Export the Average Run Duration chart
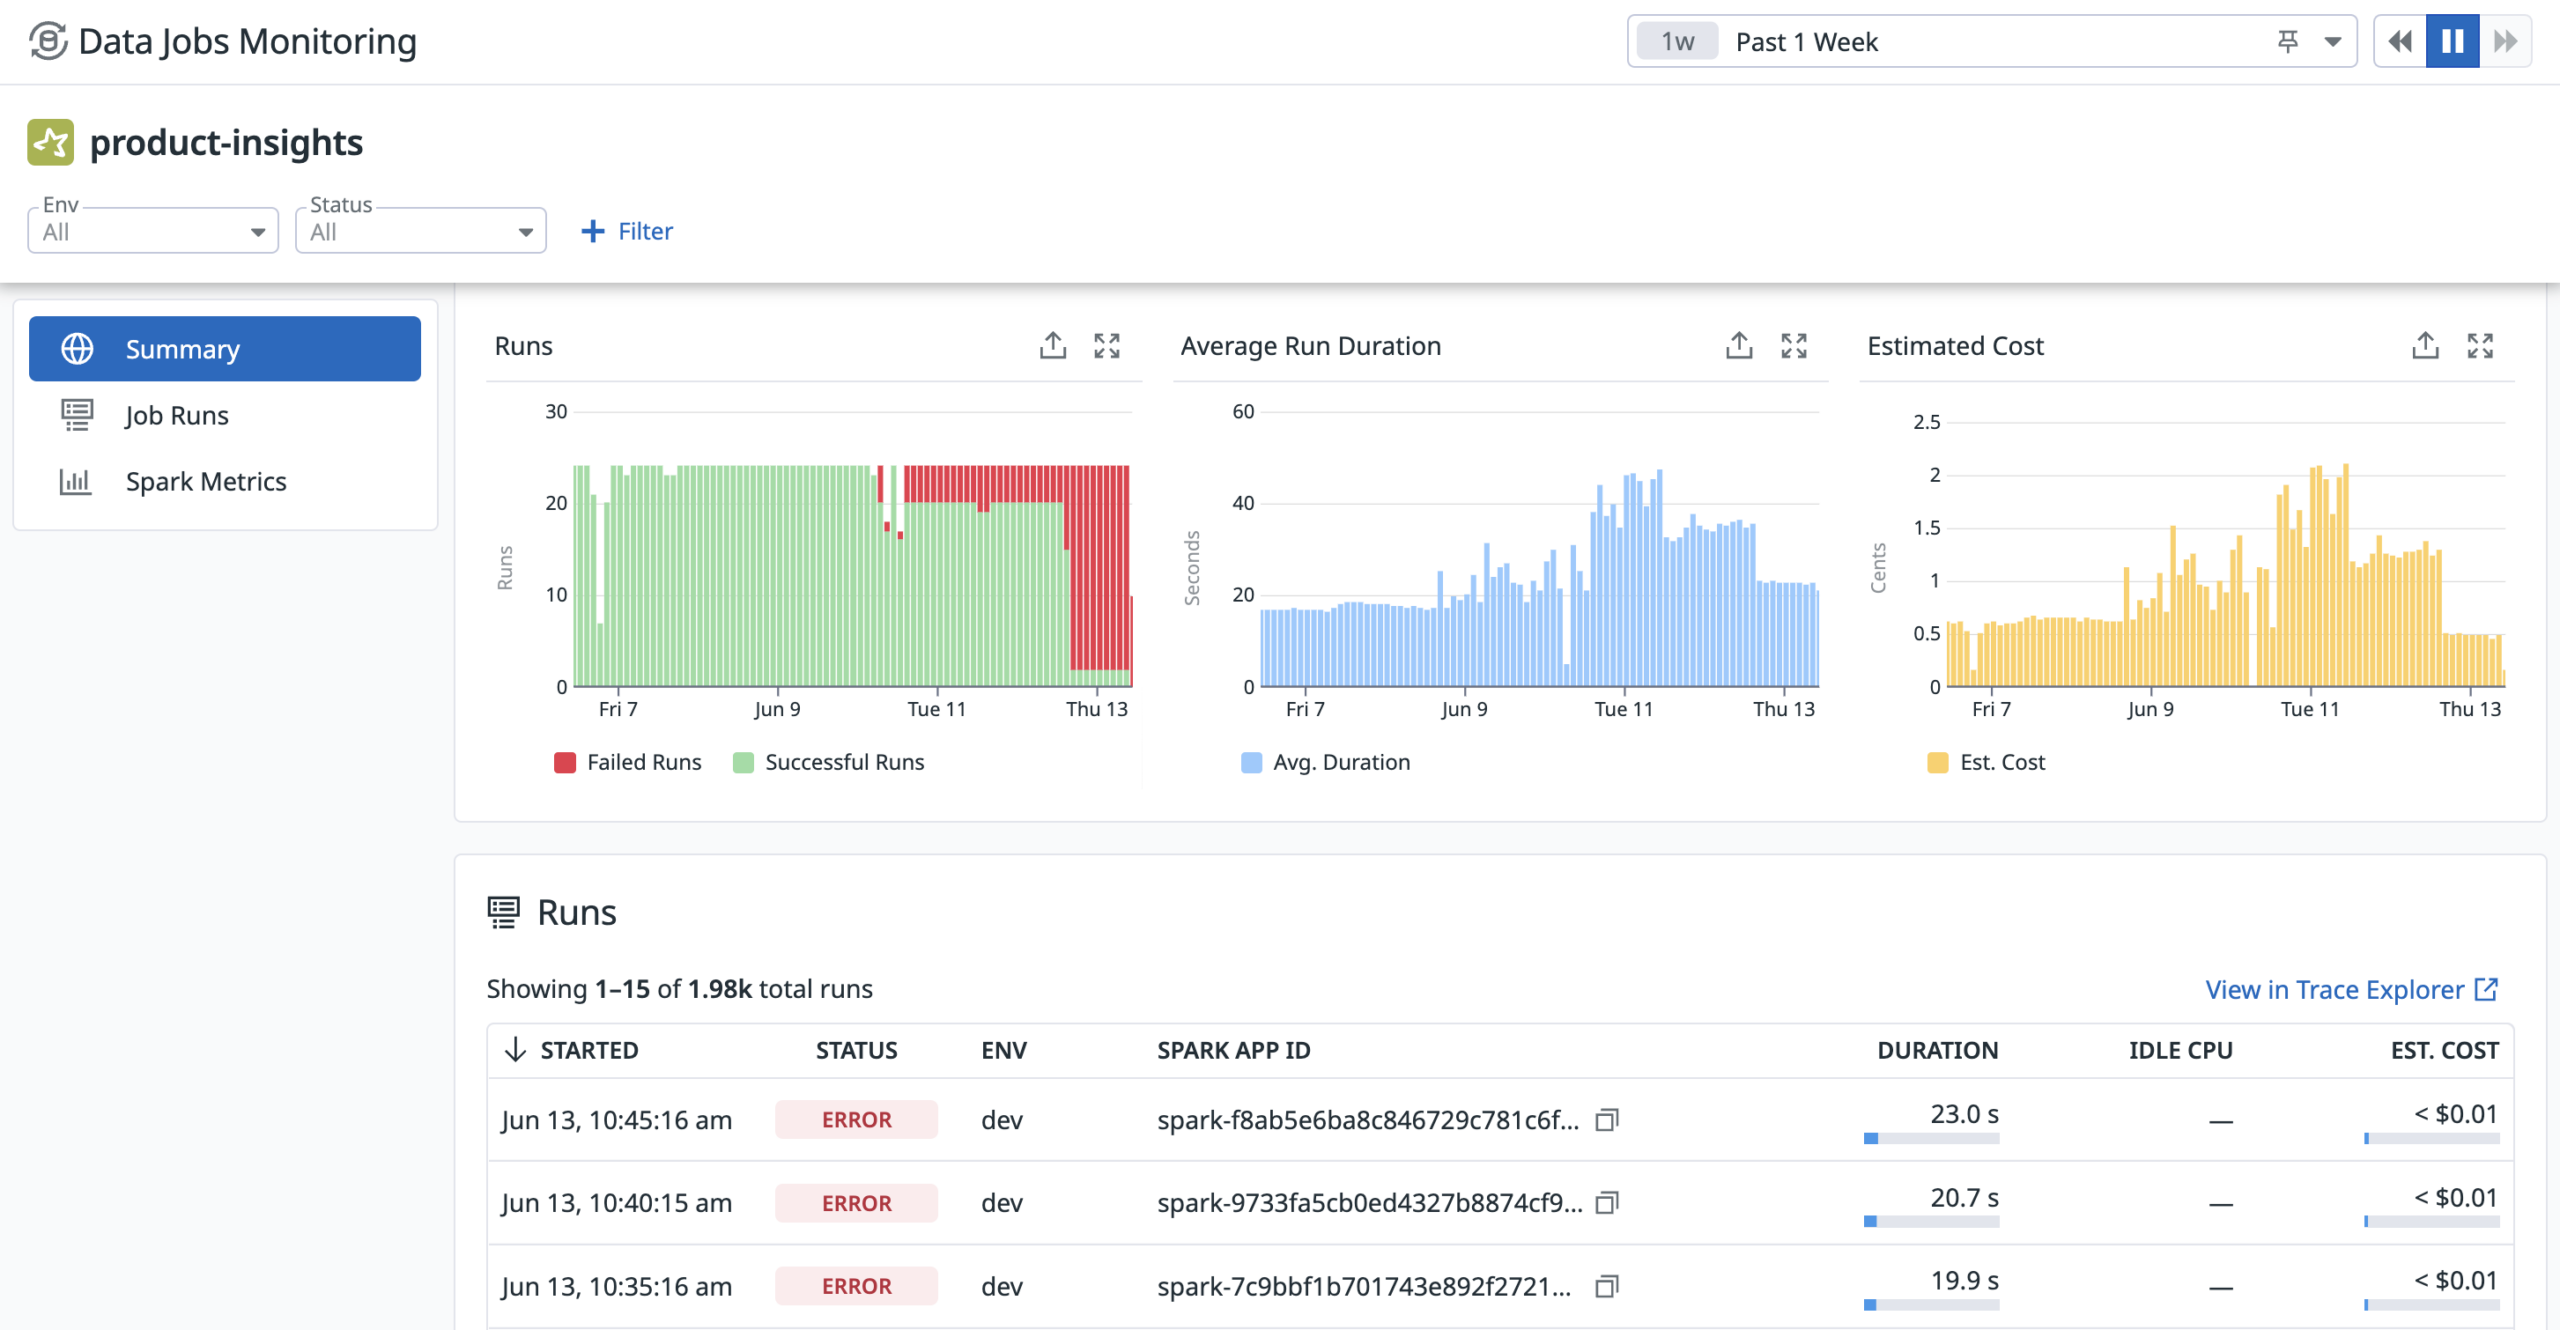Viewport: 2560px width, 1330px height. tap(1739, 346)
